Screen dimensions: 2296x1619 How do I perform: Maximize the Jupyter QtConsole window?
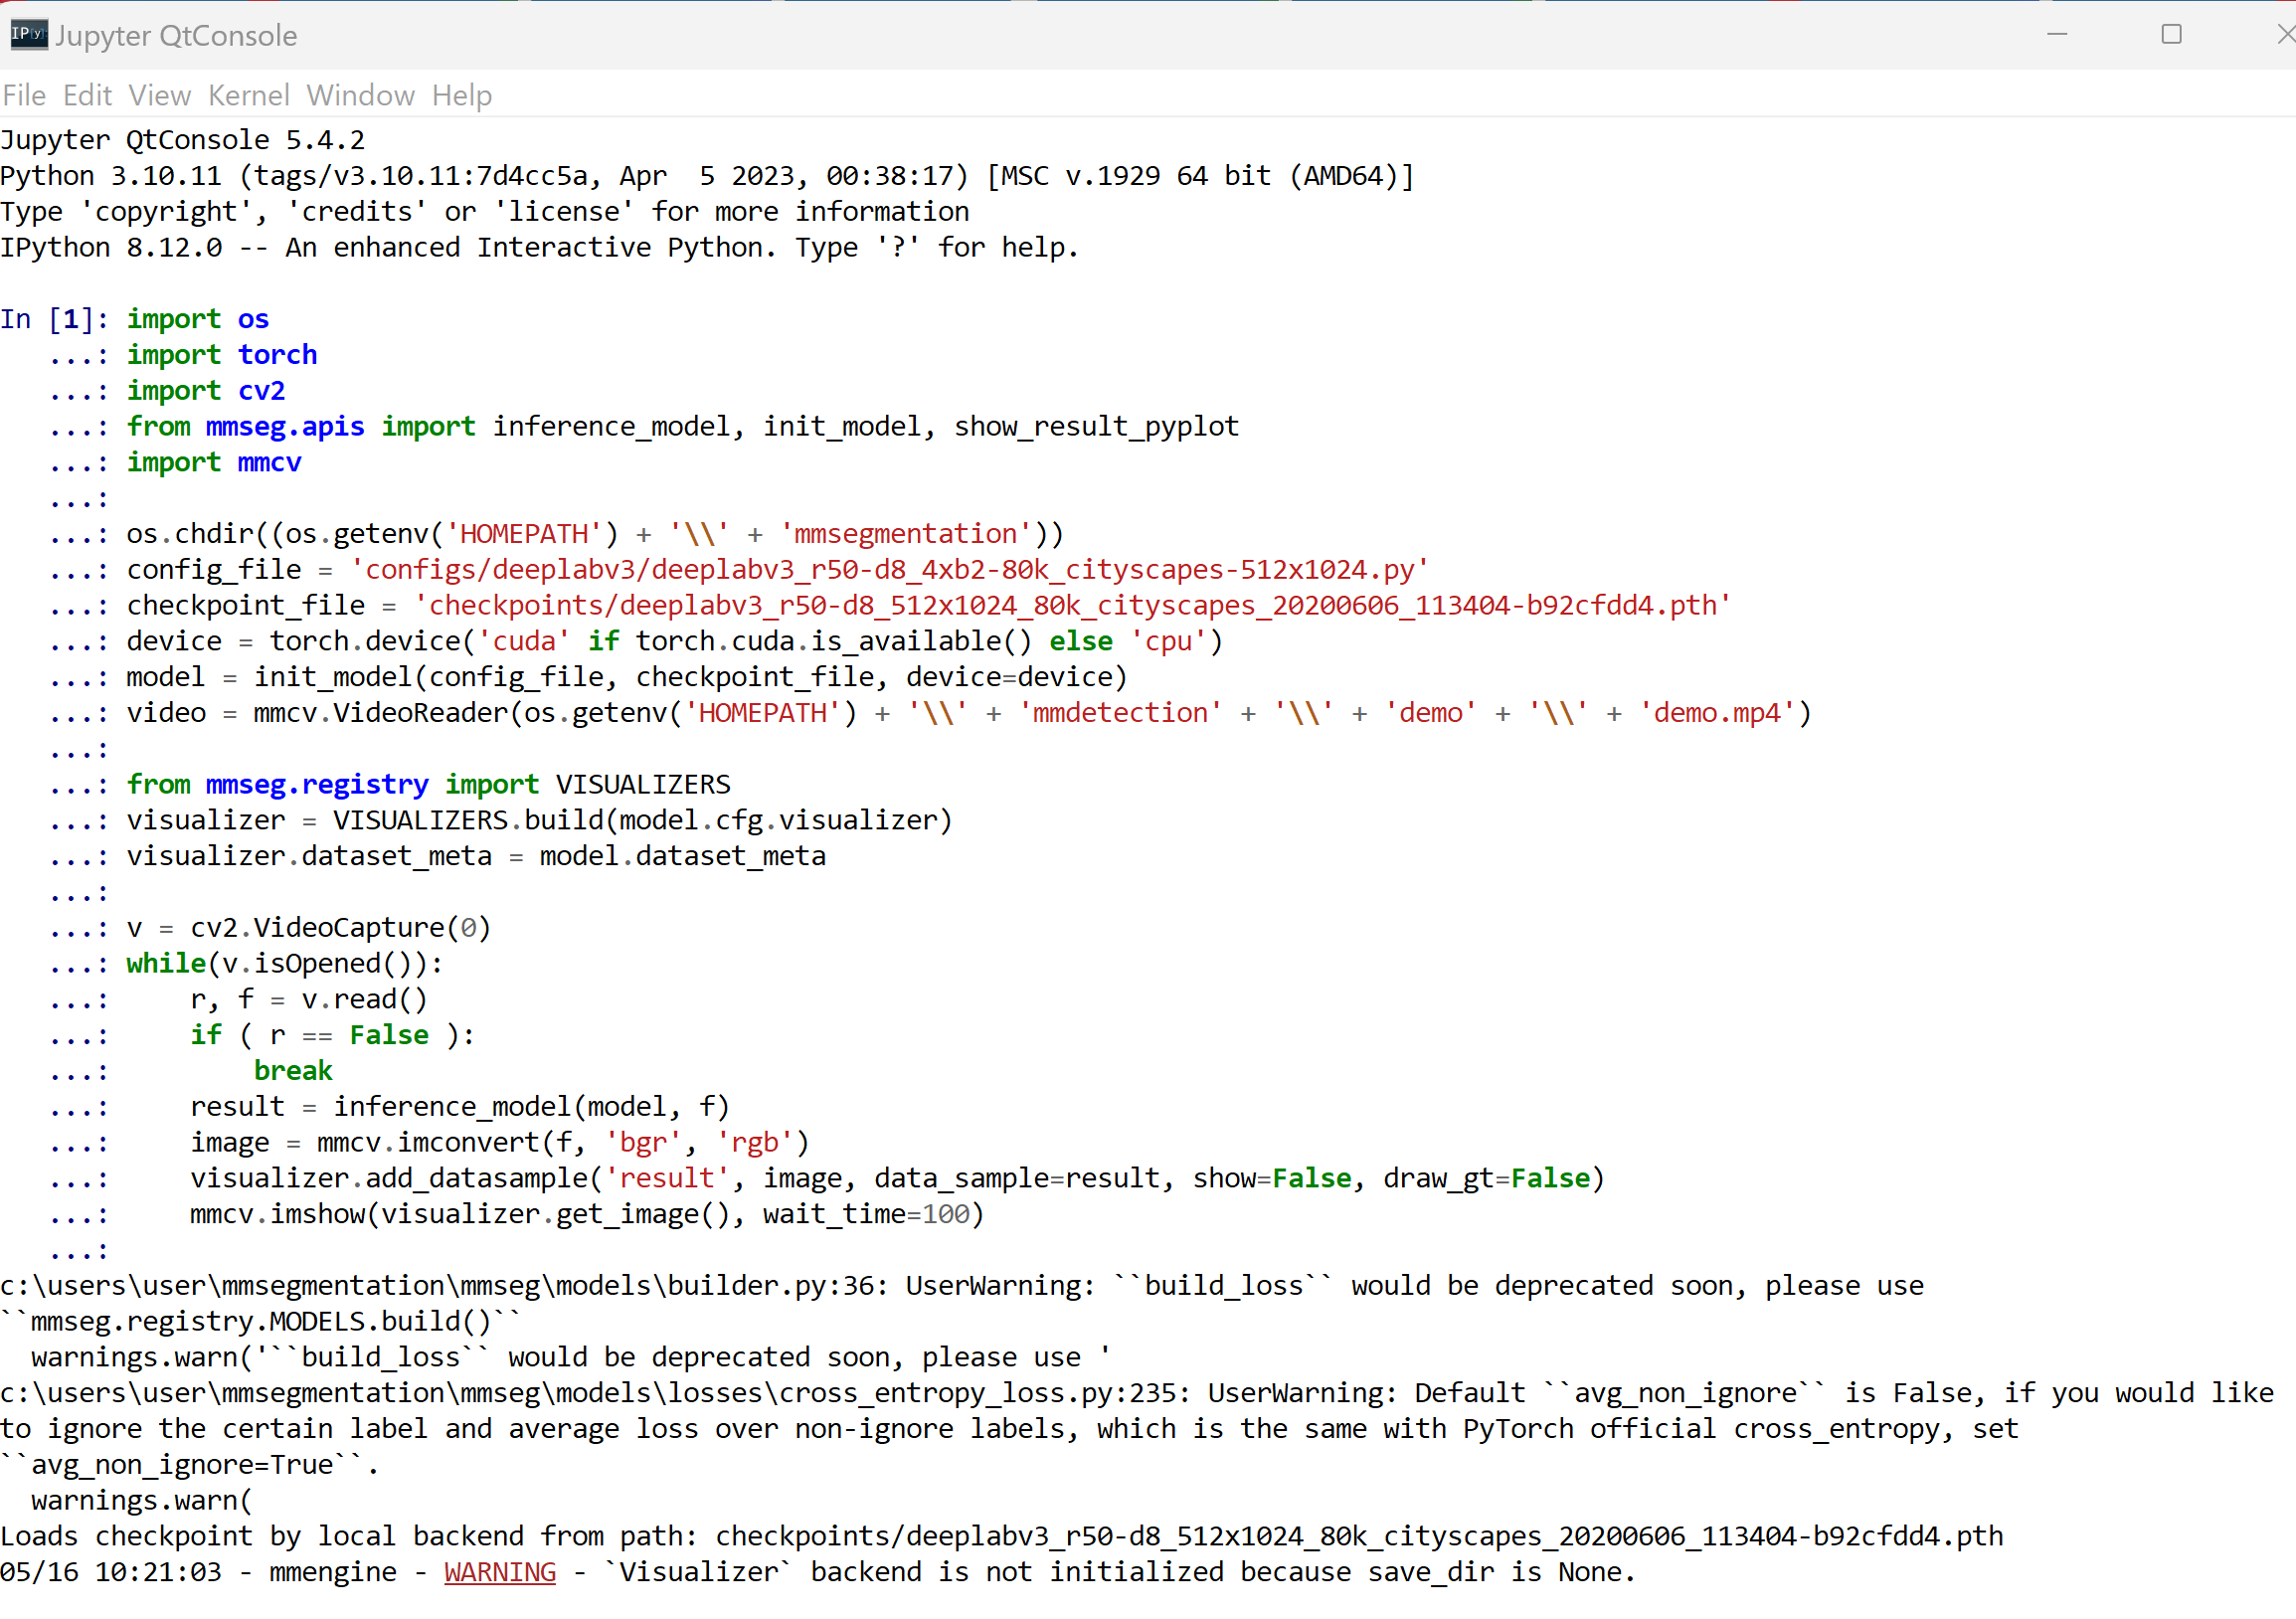(2171, 34)
